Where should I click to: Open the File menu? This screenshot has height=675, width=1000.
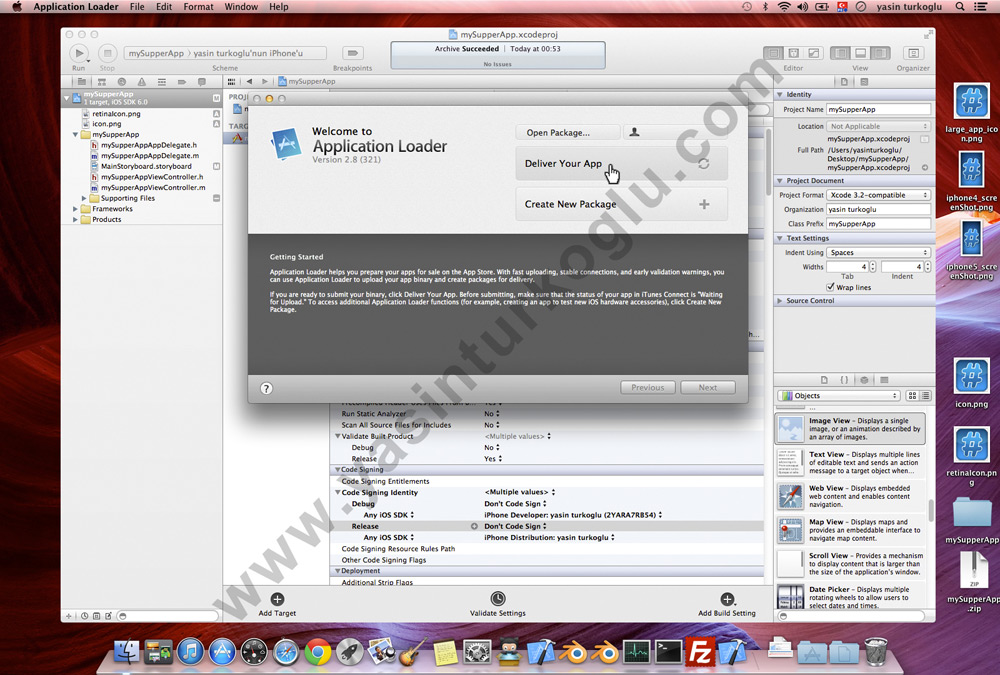(x=137, y=7)
